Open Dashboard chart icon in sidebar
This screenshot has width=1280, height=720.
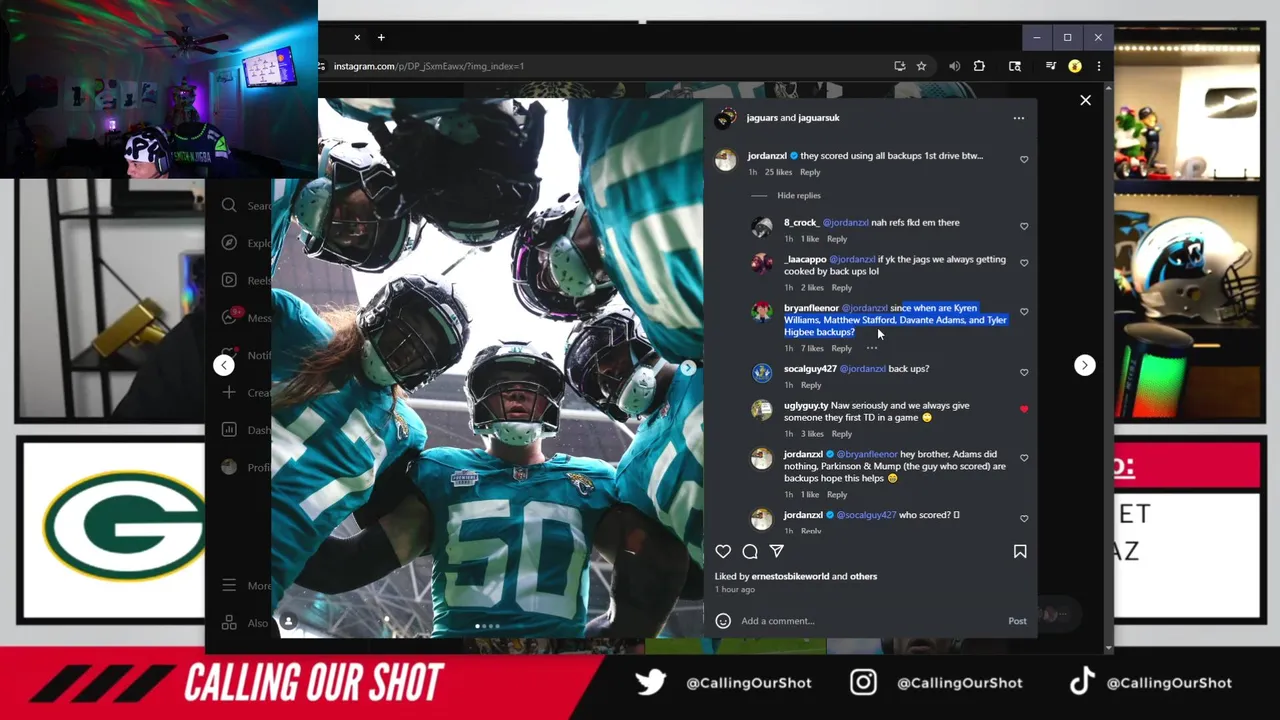pyautogui.click(x=229, y=429)
